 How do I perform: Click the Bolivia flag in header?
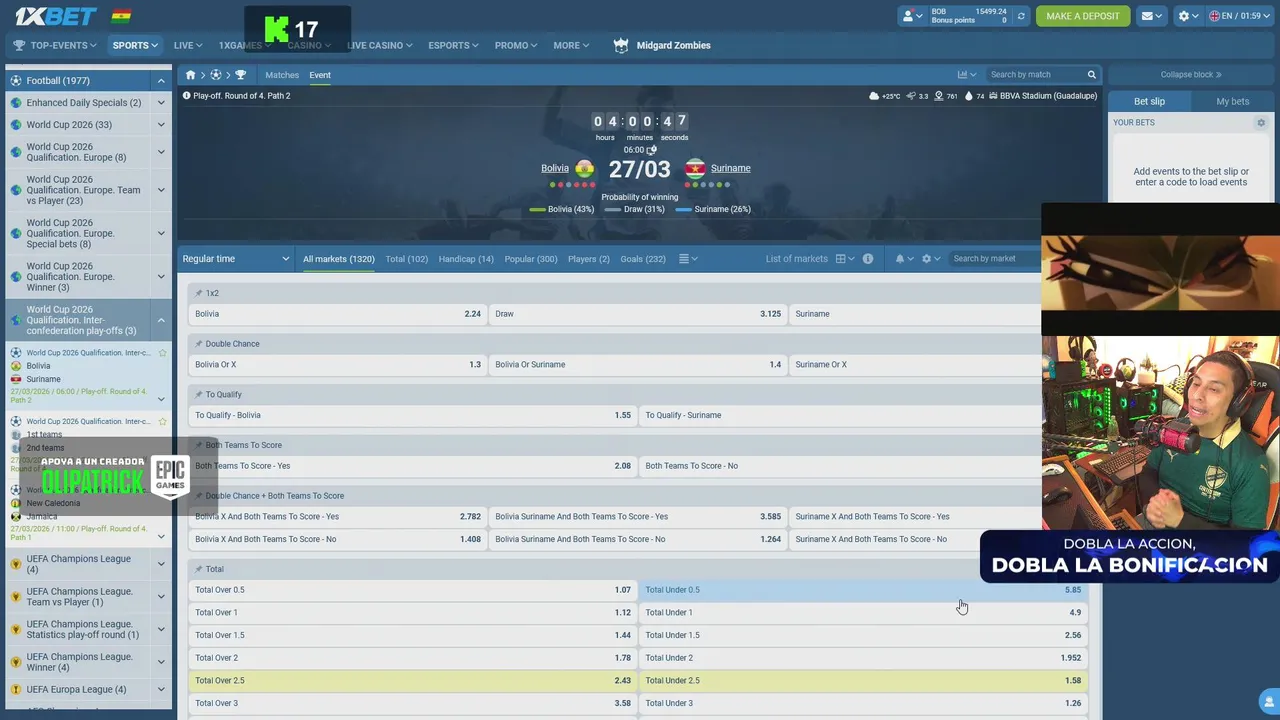pyautogui.click(x=121, y=16)
